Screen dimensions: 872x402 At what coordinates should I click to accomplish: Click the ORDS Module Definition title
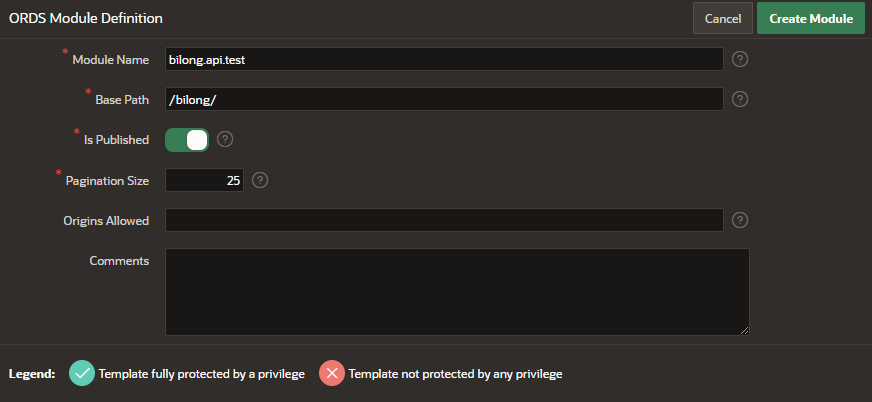[x=86, y=18]
